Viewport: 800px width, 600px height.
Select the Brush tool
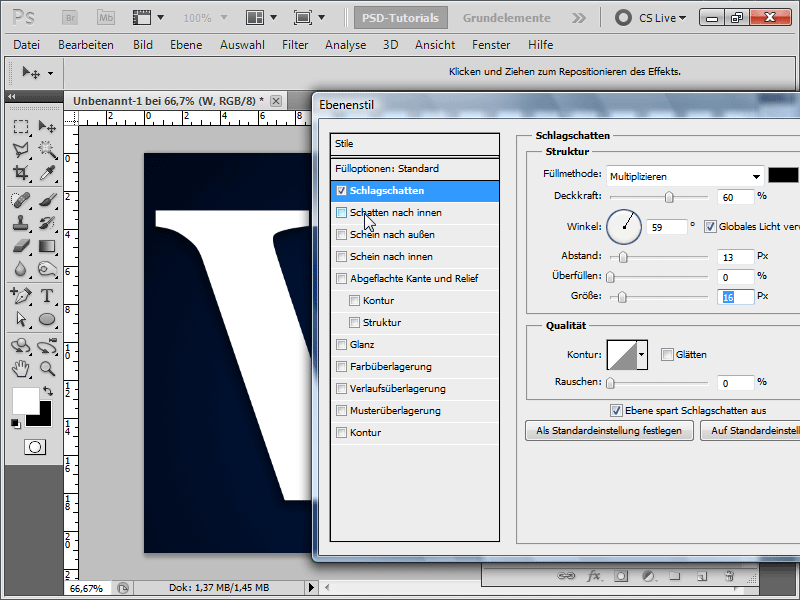[x=47, y=199]
